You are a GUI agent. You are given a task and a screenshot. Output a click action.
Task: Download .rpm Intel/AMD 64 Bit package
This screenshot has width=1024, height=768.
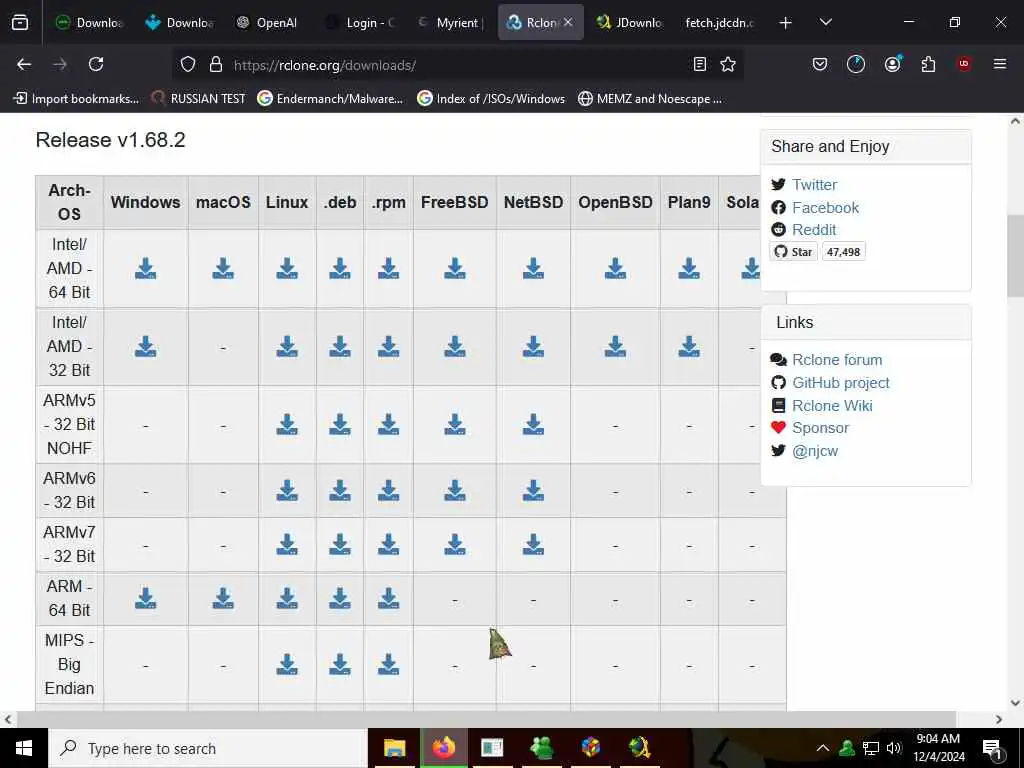(x=389, y=268)
